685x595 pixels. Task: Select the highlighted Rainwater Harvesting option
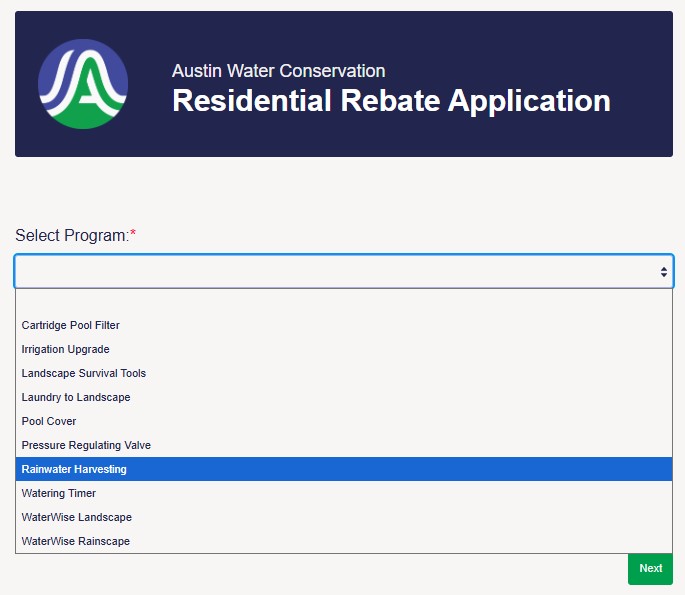pyautogui.click(x=74, y=469)
